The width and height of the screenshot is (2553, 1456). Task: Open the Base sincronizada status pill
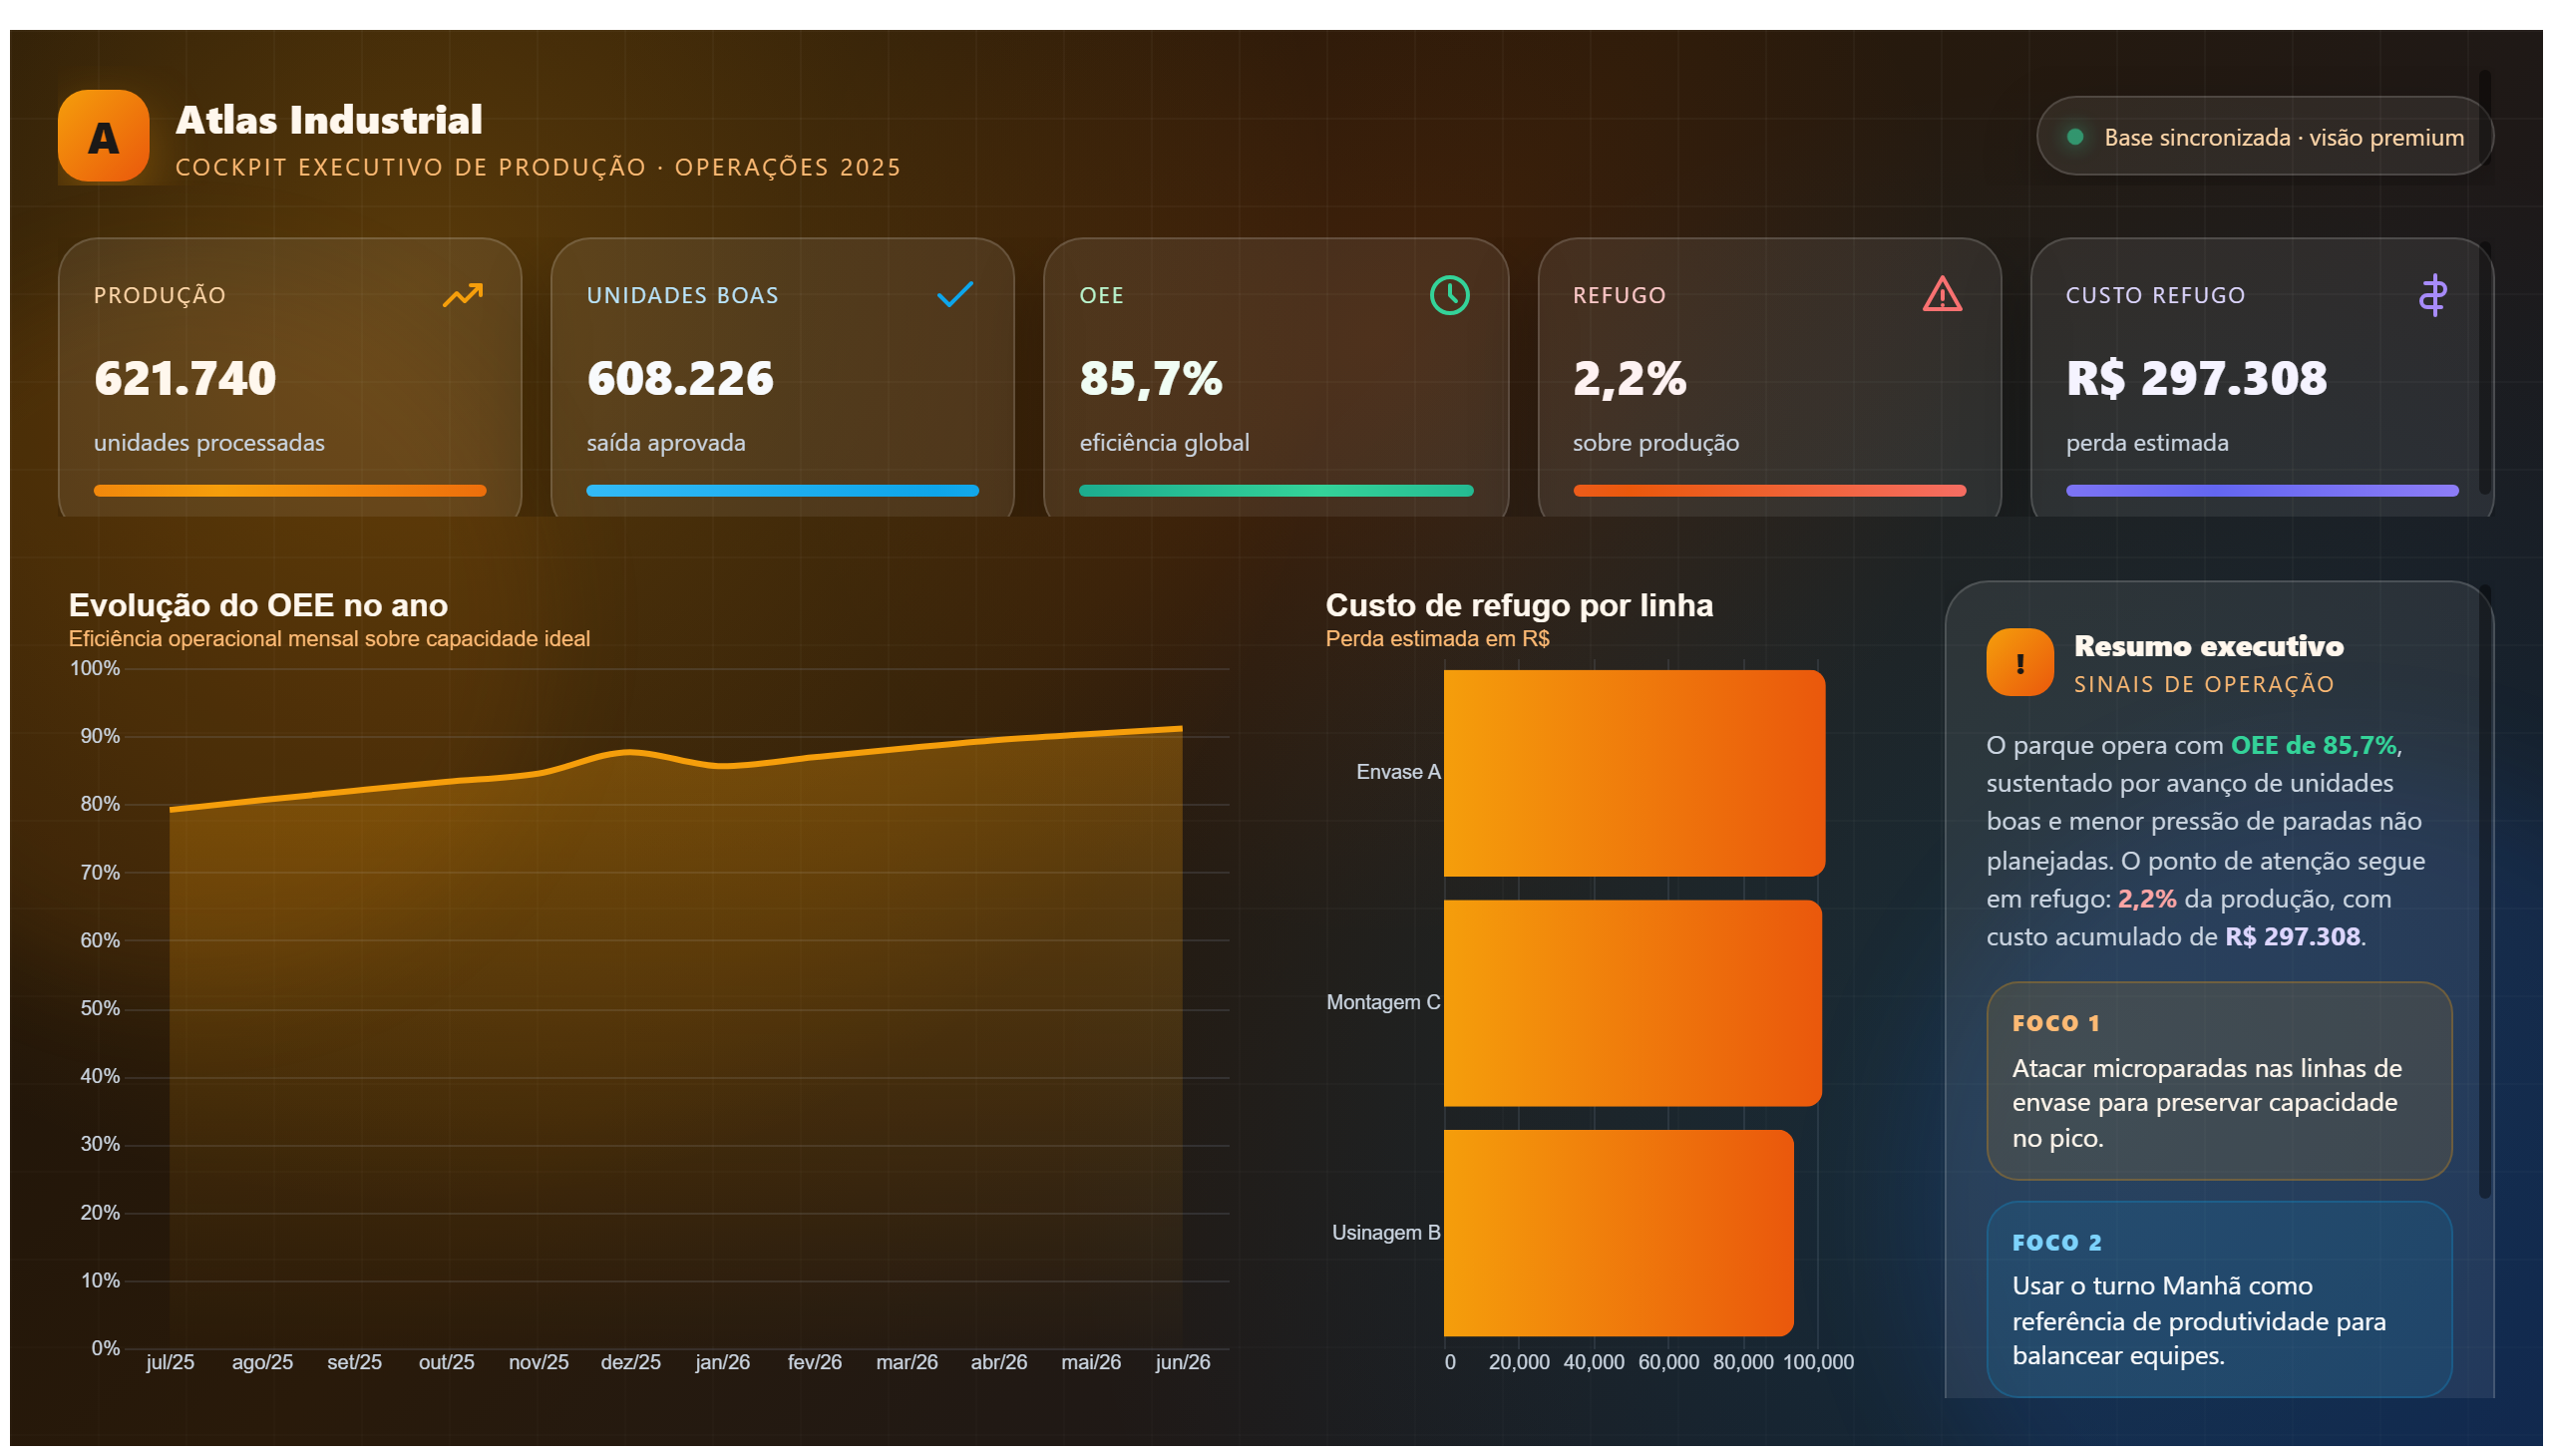(x=2264, y=136)
